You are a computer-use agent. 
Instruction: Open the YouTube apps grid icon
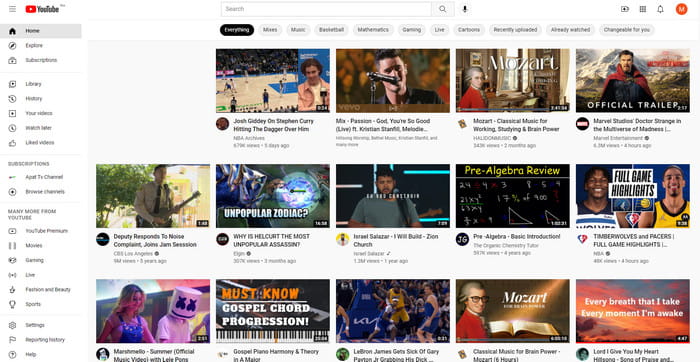pos(642,9)
